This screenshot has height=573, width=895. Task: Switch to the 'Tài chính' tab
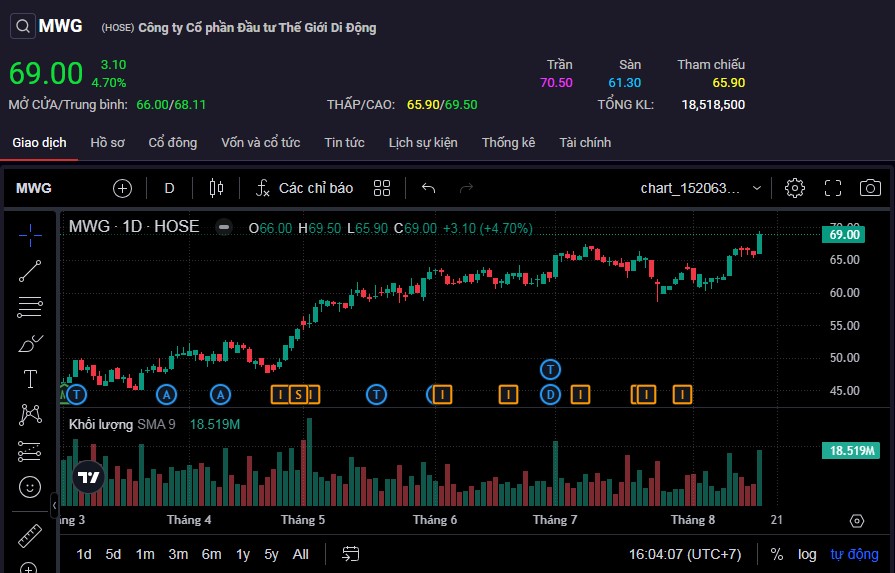tap(585, 142)
